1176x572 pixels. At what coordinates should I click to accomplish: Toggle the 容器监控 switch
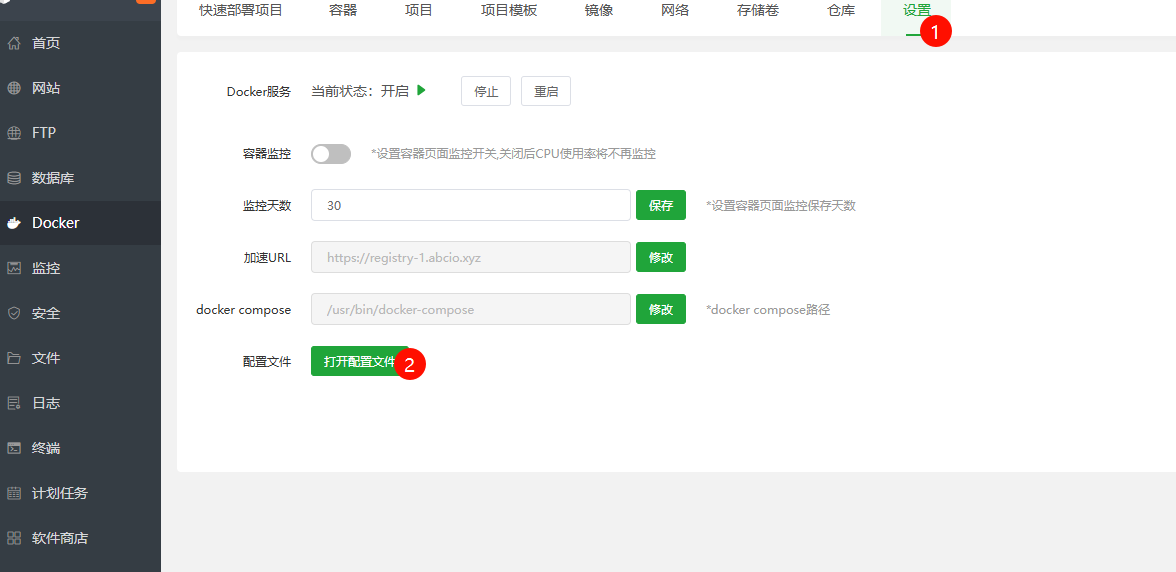click(x=331, y=154)
